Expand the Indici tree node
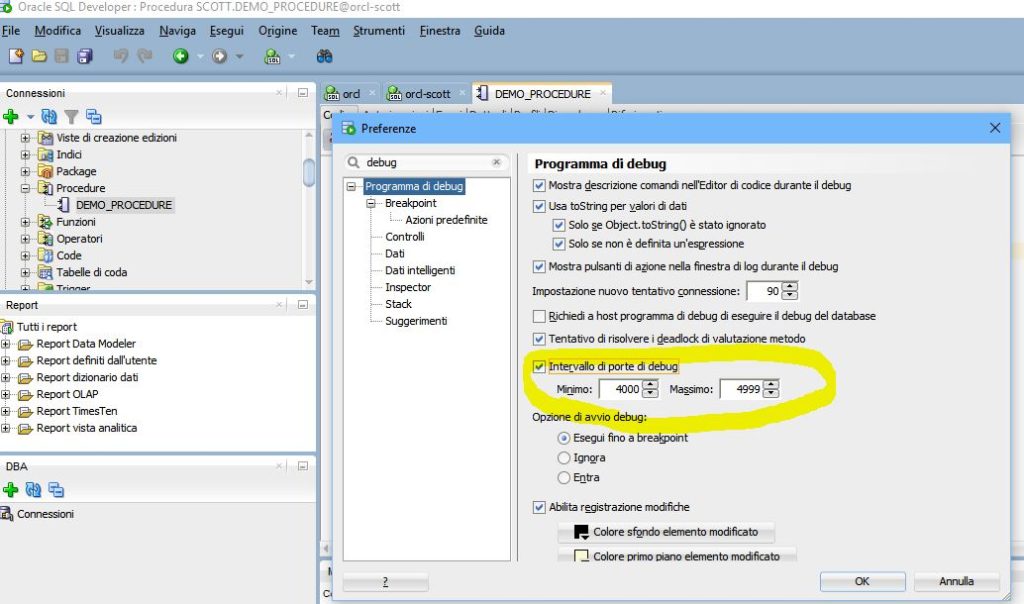The image size is (1024, 604). point(25,155)
